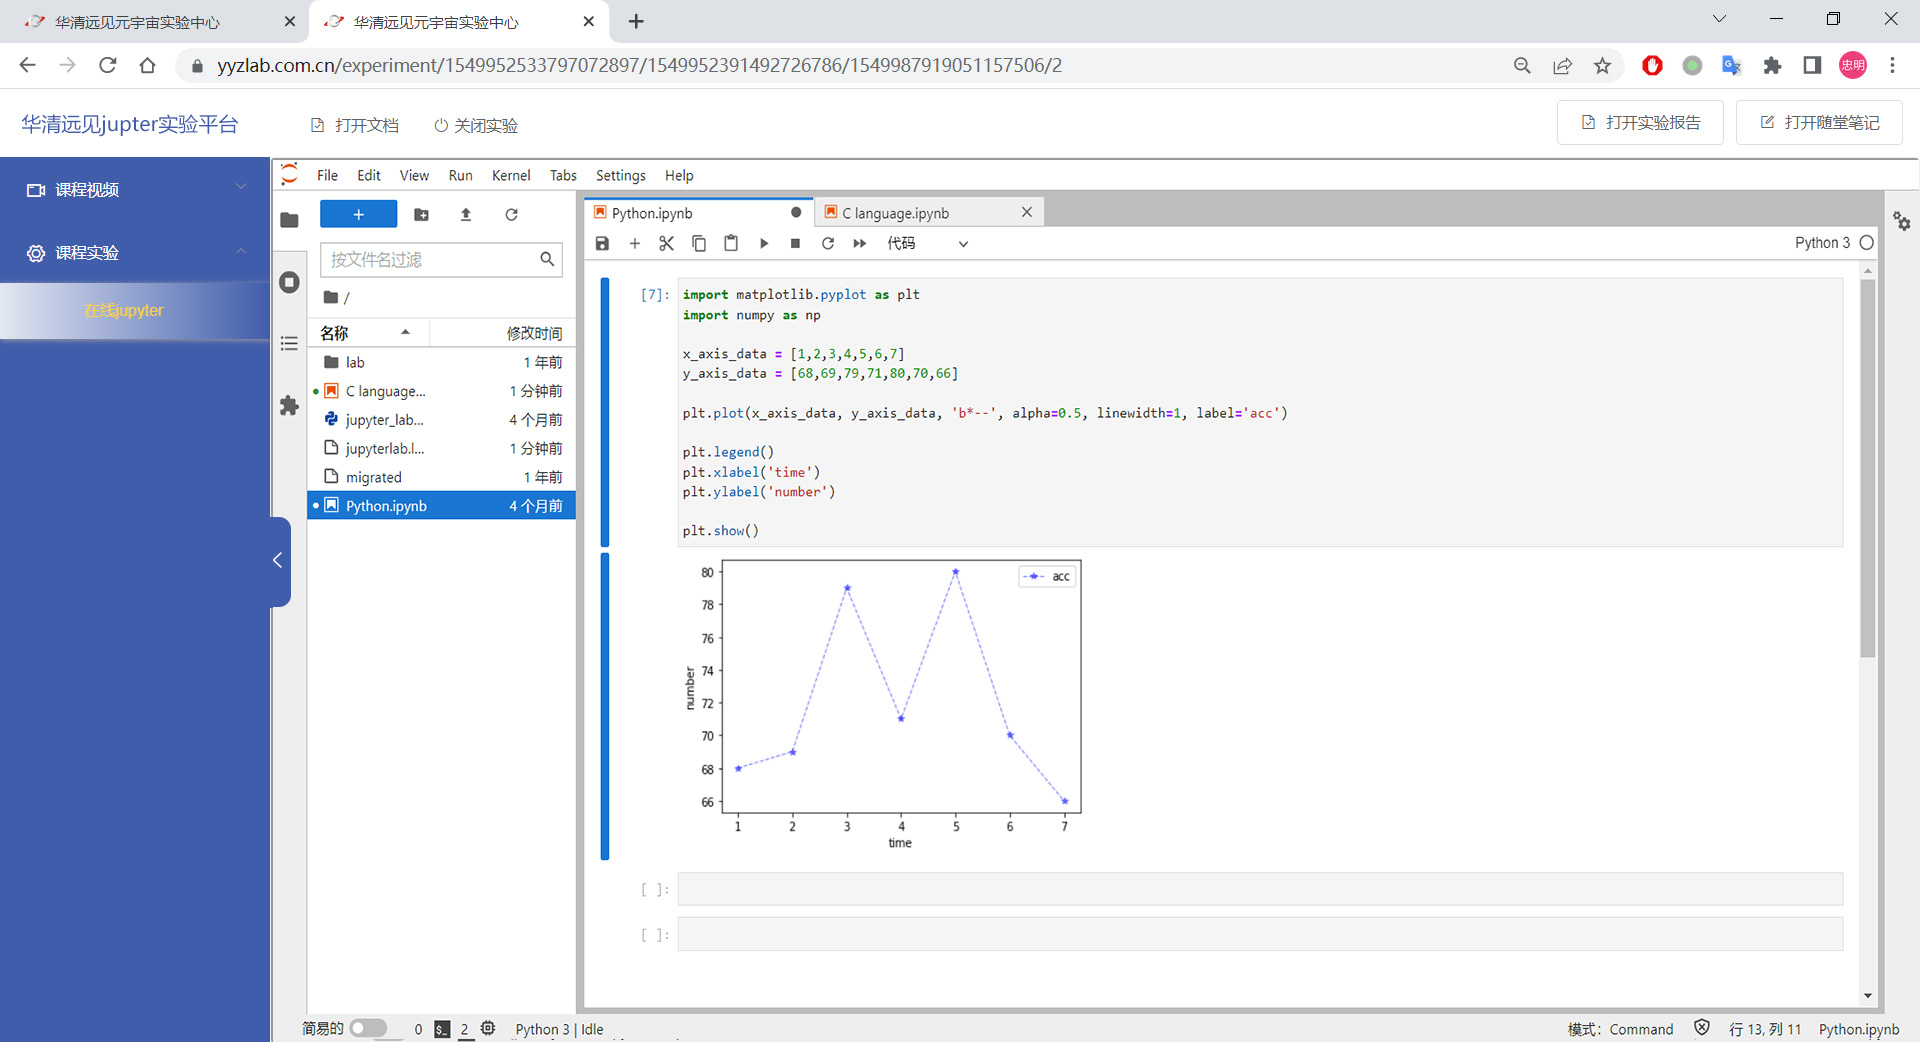The height and width of the screenshot is (1042, 1920).
Task: Cut the selected cell with scissors icon
Action: pos(667,243)
